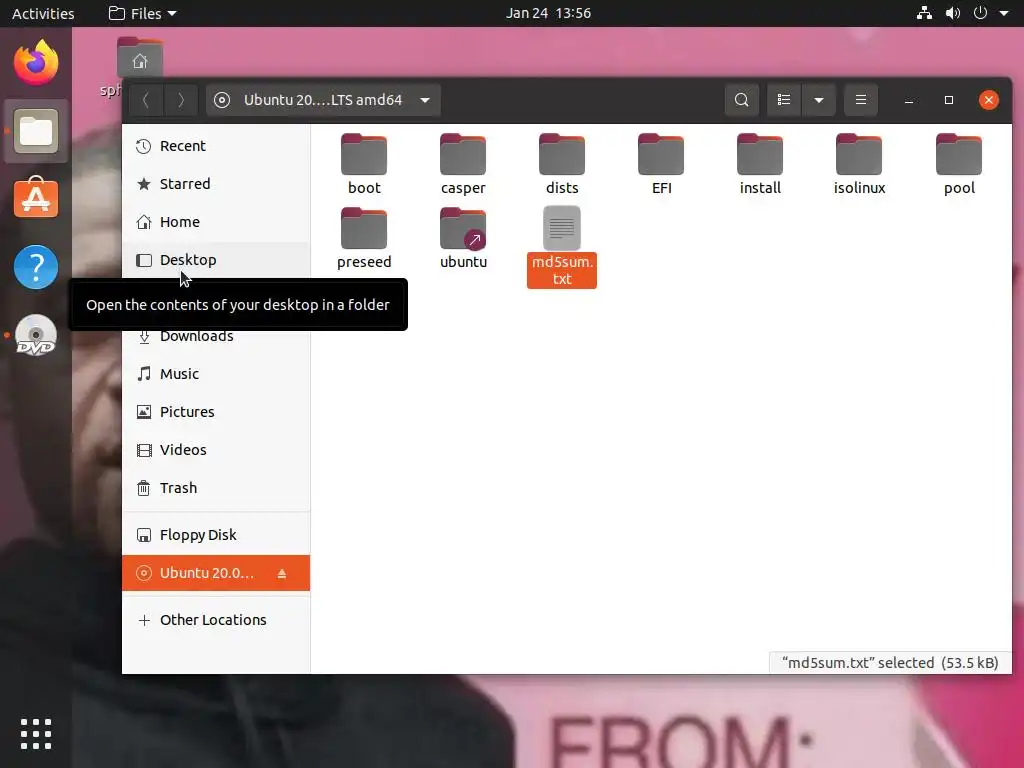This screenshot has width=1024, height=768.
Task: Open Music in the sidebar
Action: point(216,374)
